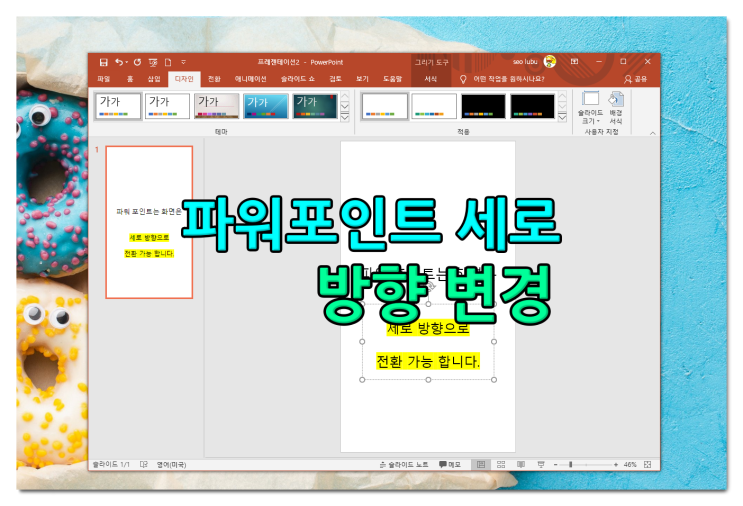Apply the blue gradient theme thumbnail

click(266, 106)
